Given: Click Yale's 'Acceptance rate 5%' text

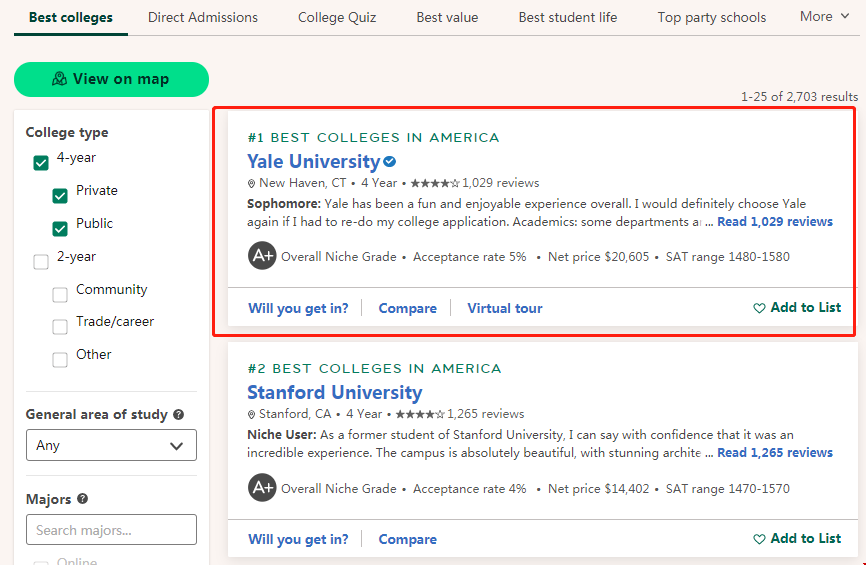Looking at the screenshot, I should tap(469, 257).
